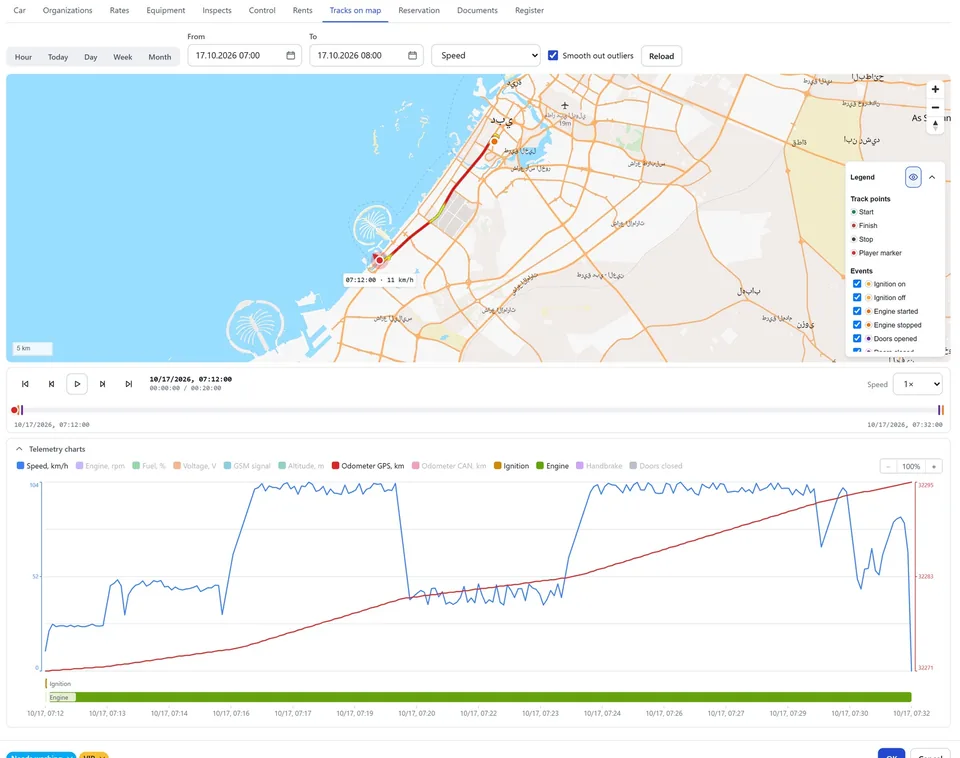Click the From datetime field

click(244, 56)
